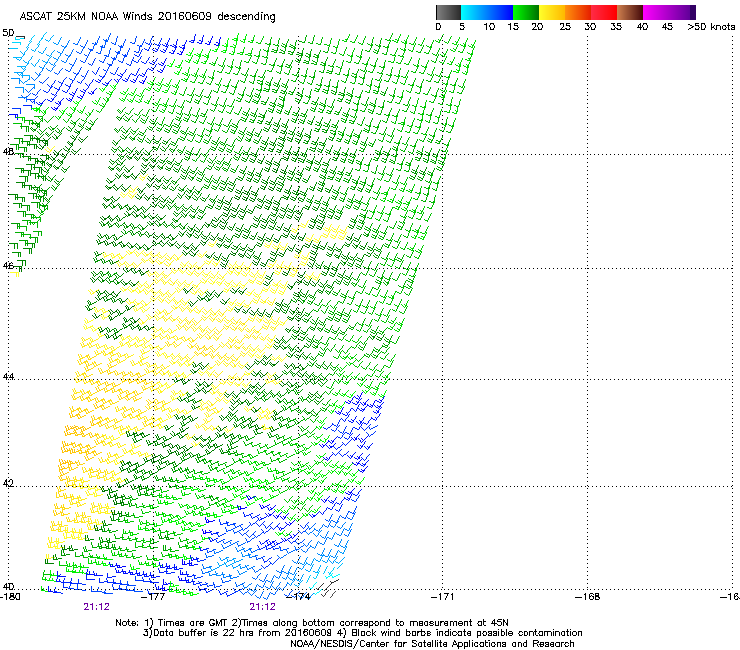Click the longitude label -180
Image resolution: width=740 pixels, height=650 pixels.
10,597
